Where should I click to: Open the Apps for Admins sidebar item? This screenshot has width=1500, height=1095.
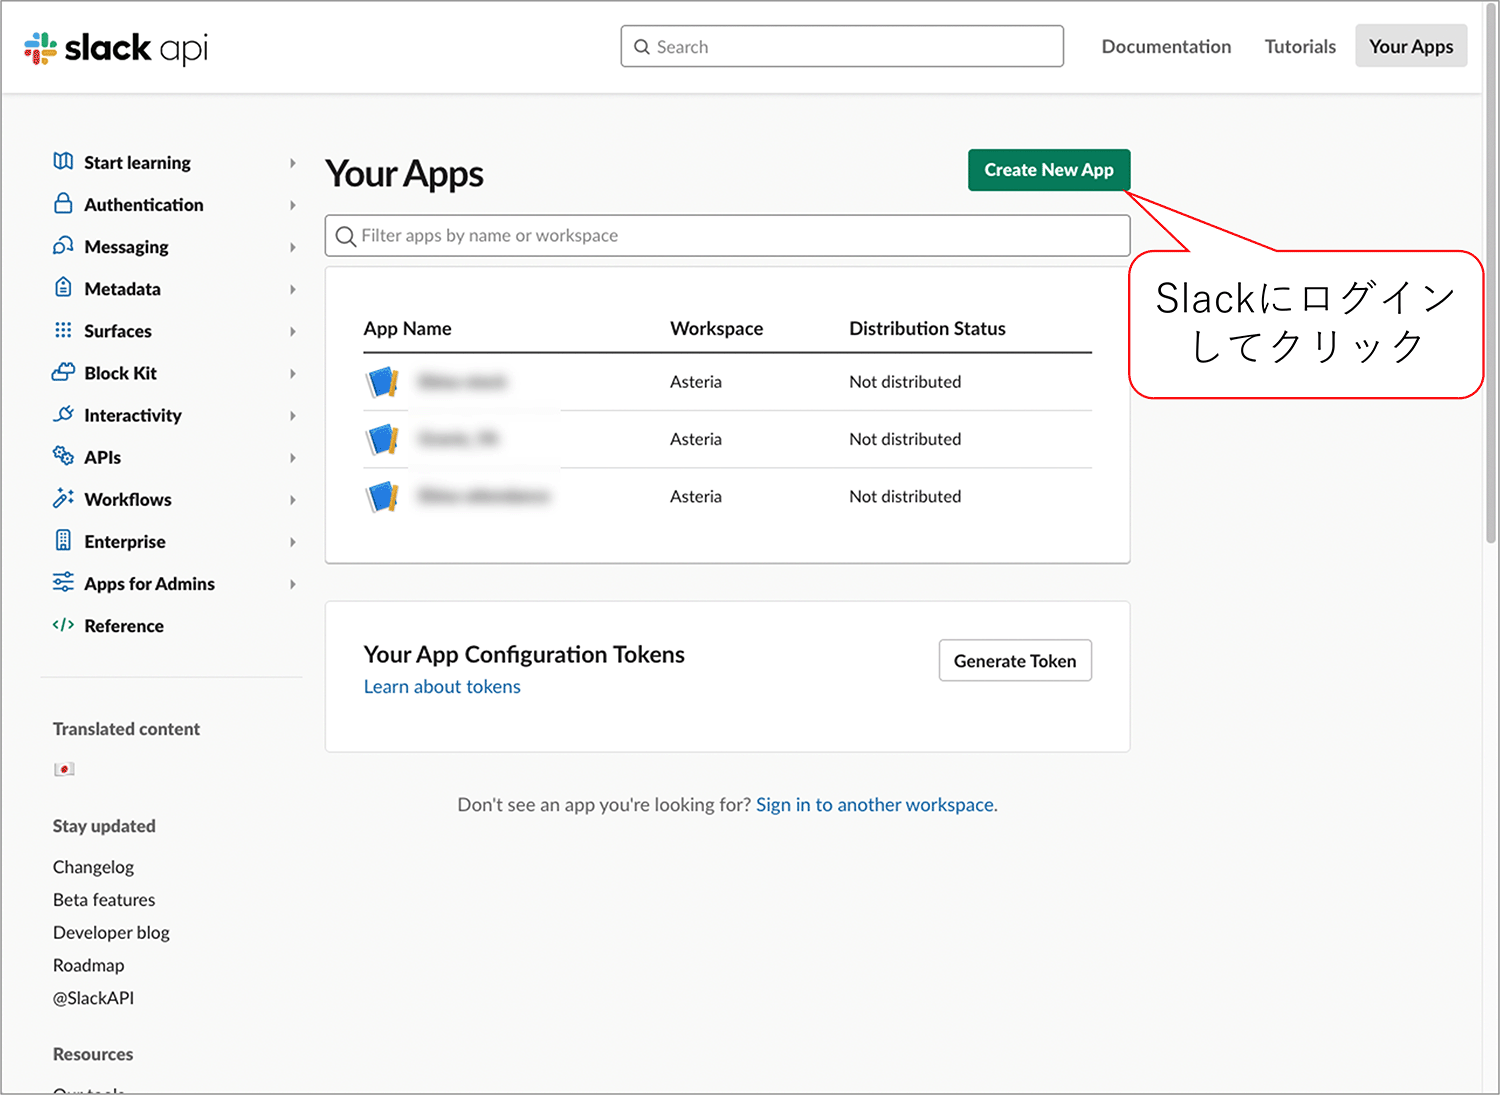(x=149, y=584)
